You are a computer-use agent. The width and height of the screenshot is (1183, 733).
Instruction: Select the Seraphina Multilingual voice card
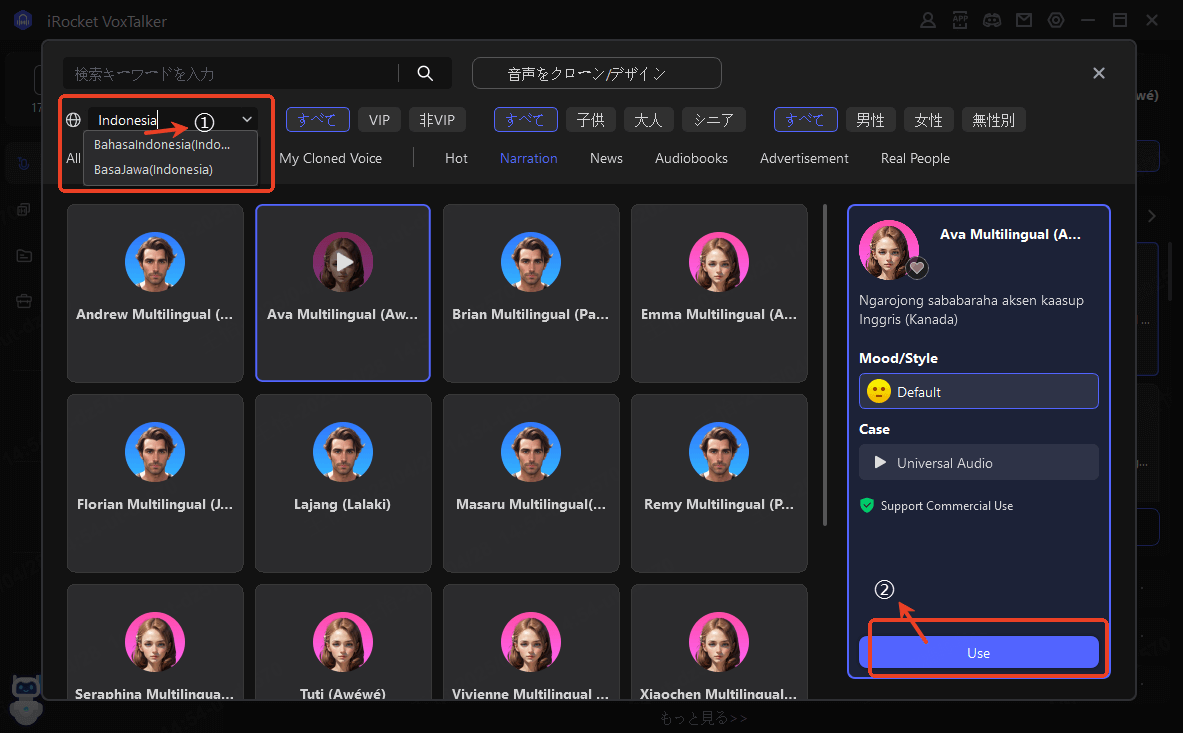155,643
